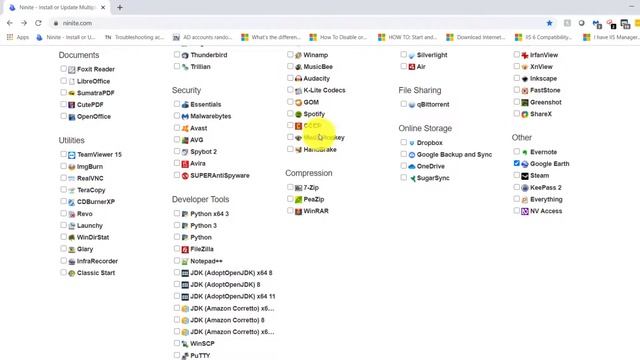
Task: Click JDK (AdoptOpenJDK) x64 11 label
Action: click(x=233, y=296)
